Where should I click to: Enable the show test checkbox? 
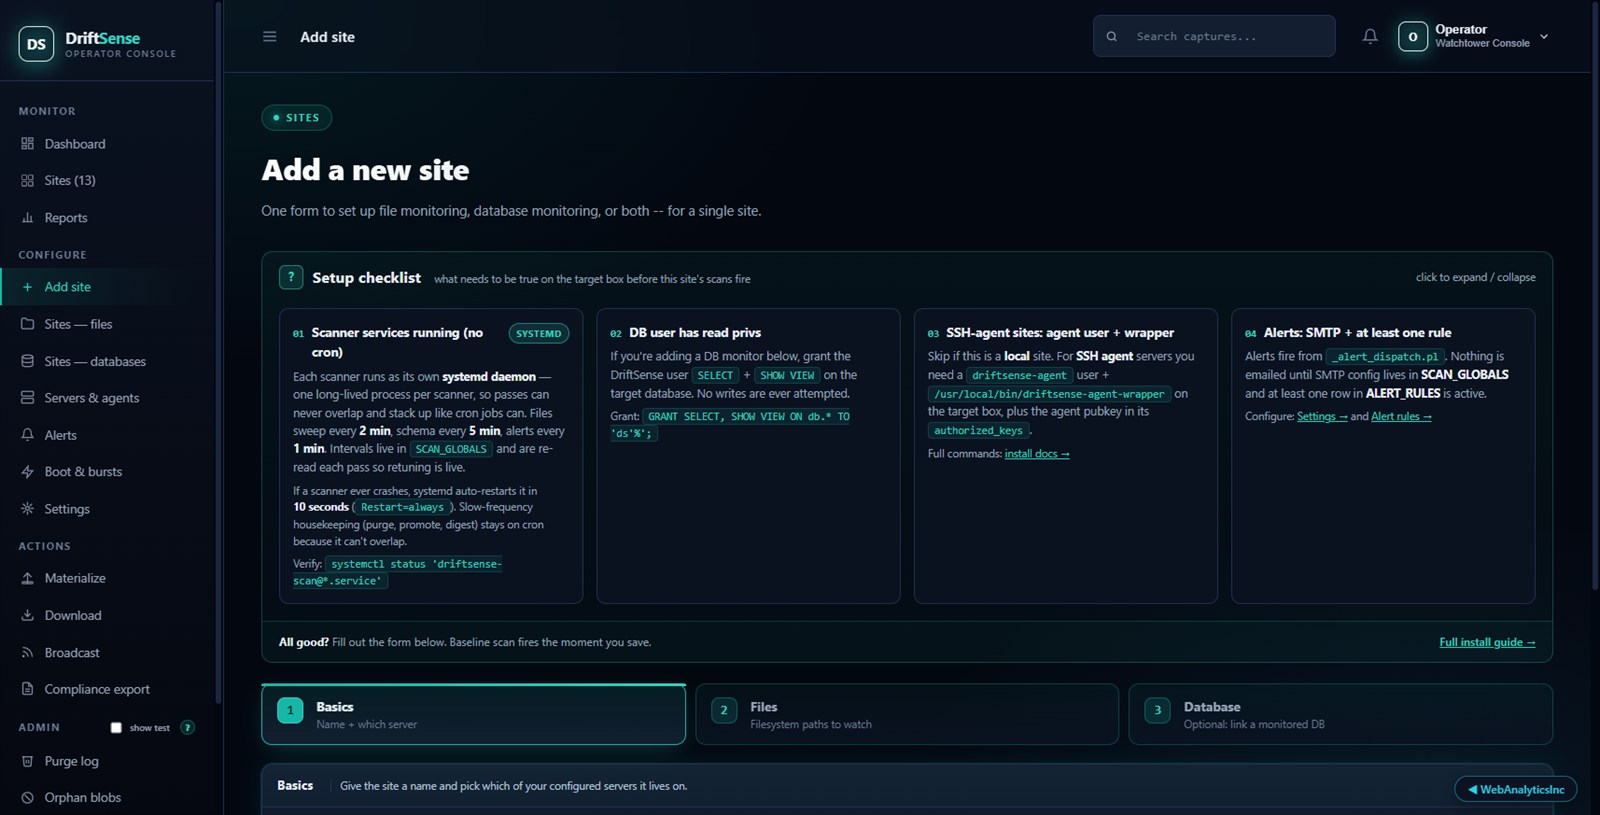click(116, 728)
